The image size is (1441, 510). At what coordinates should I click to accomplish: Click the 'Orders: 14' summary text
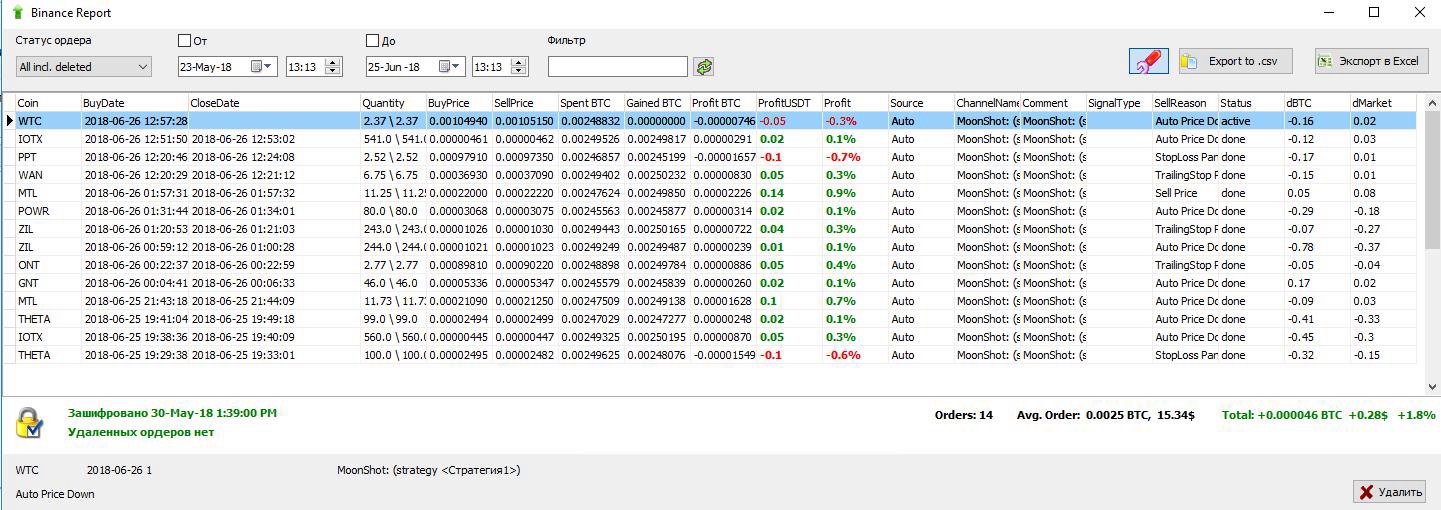(x=964, y=415)
